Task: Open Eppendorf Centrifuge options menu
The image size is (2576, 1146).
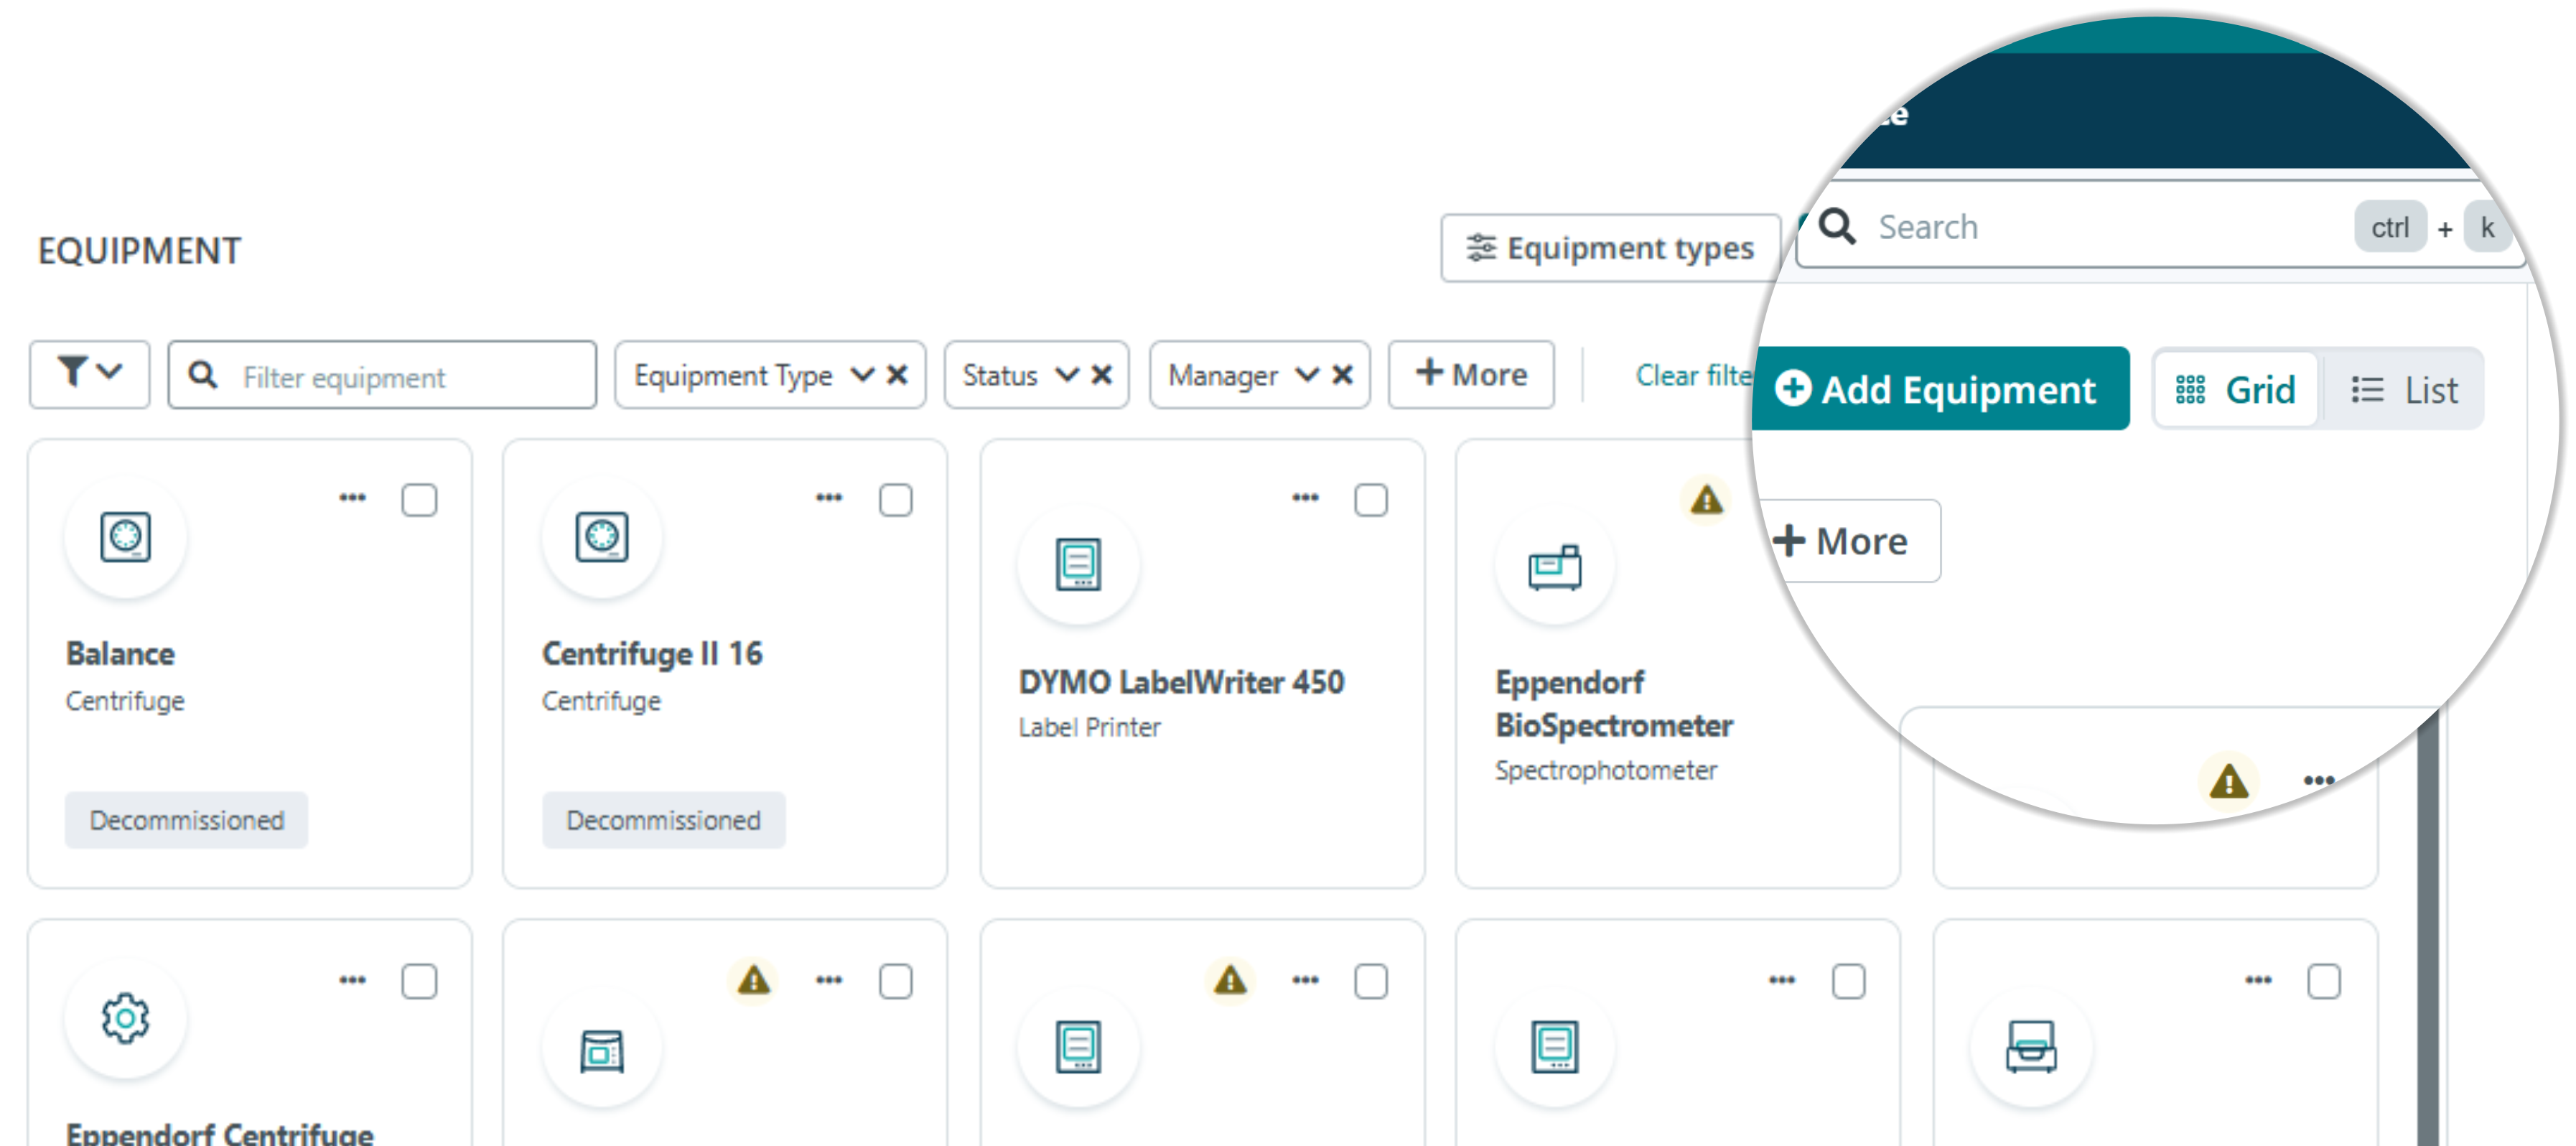Action: tap(352, 980)
